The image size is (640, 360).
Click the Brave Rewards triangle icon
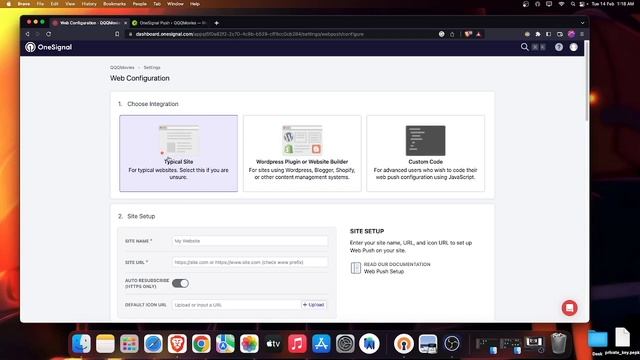coord(478,34)
